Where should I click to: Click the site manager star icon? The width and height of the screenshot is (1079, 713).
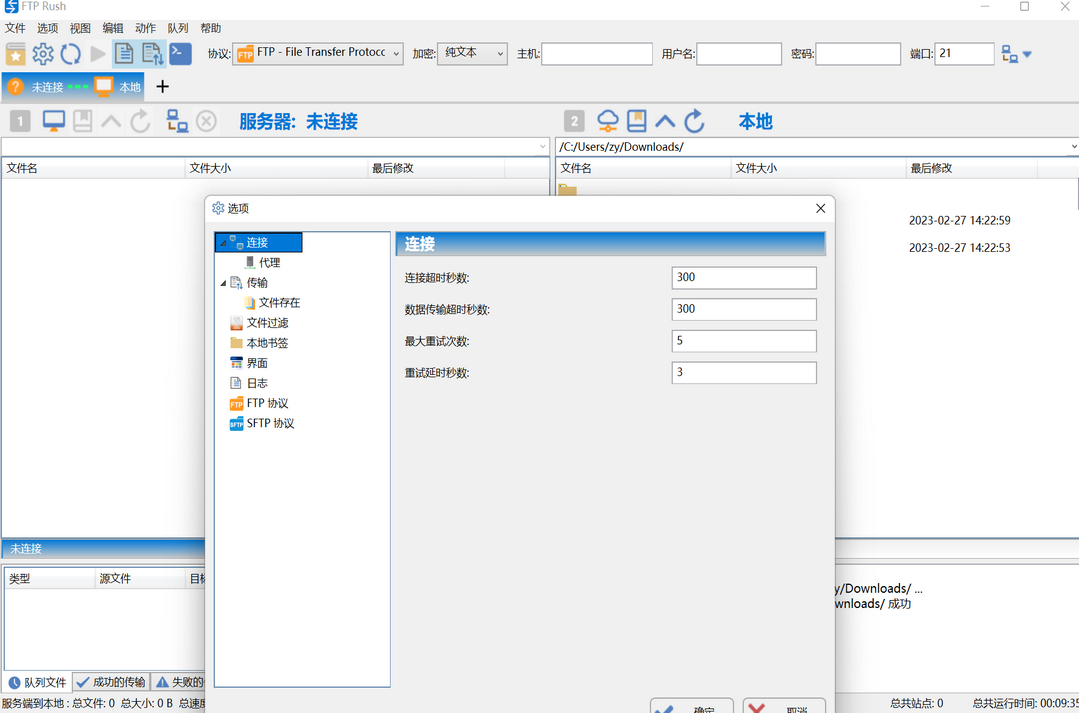point(16,54)
